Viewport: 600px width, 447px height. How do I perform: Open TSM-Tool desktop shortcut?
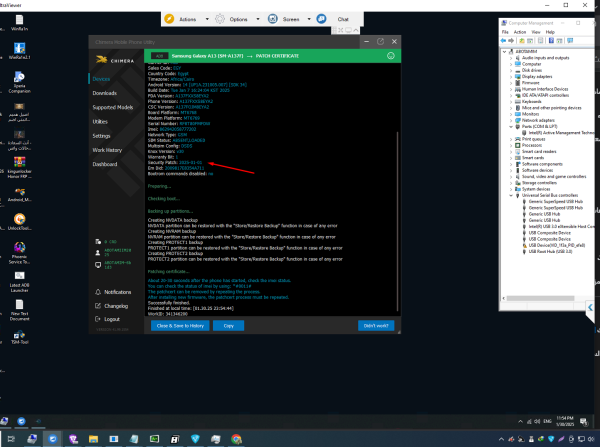pyautogui.click(x=19, y=337)
